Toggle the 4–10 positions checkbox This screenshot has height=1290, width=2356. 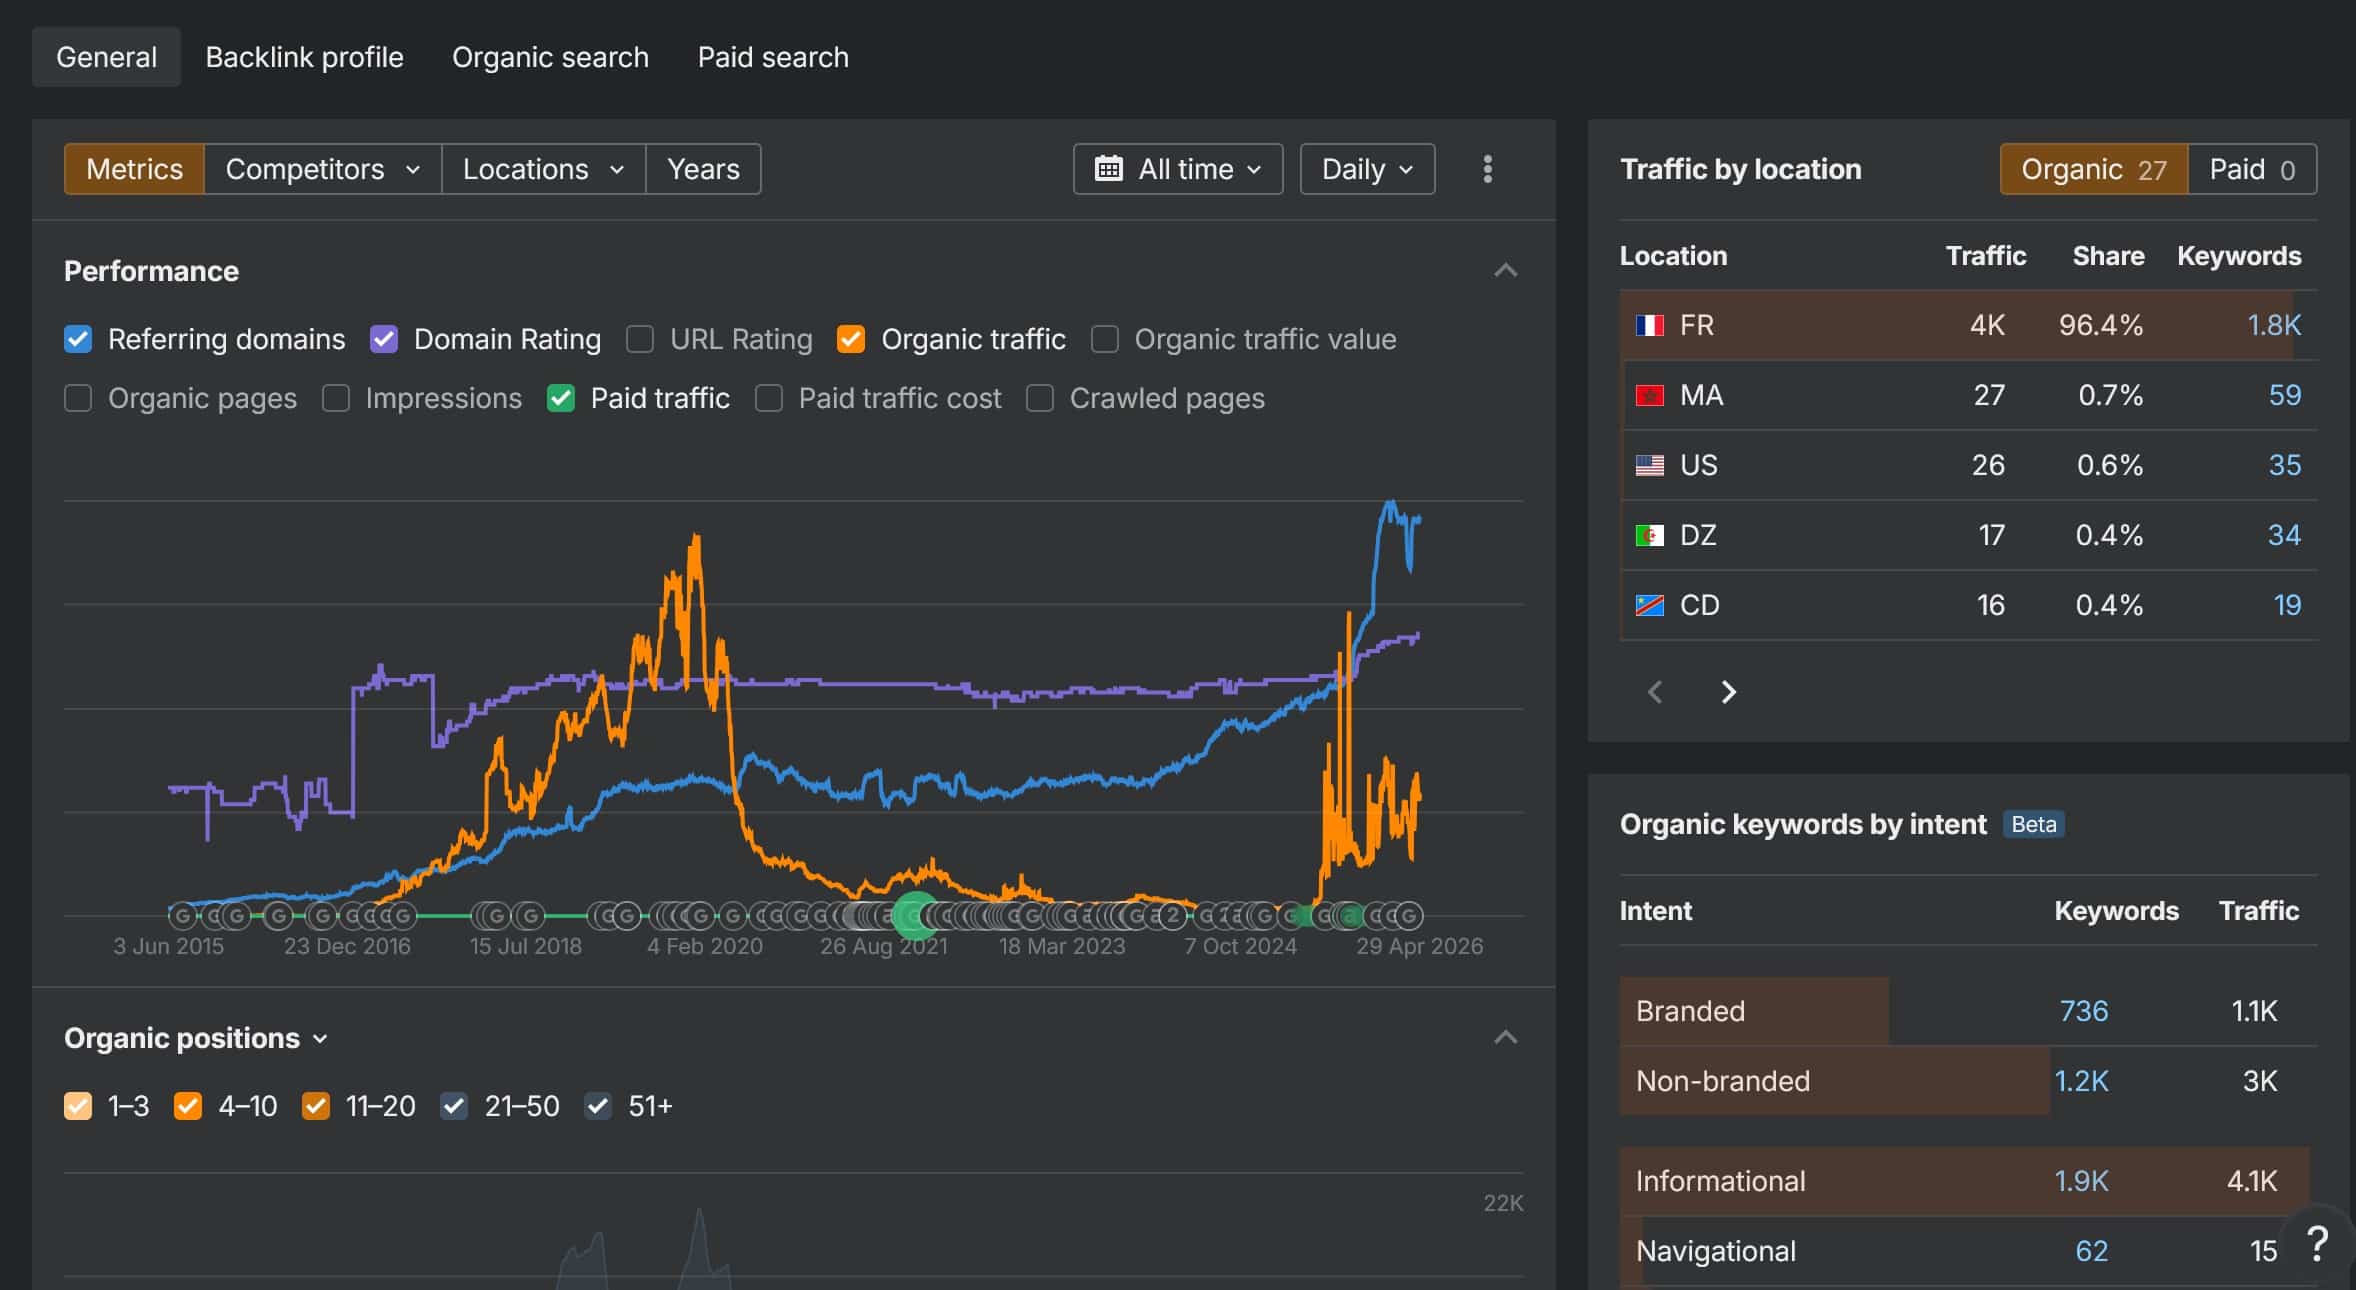(188, 1106)
